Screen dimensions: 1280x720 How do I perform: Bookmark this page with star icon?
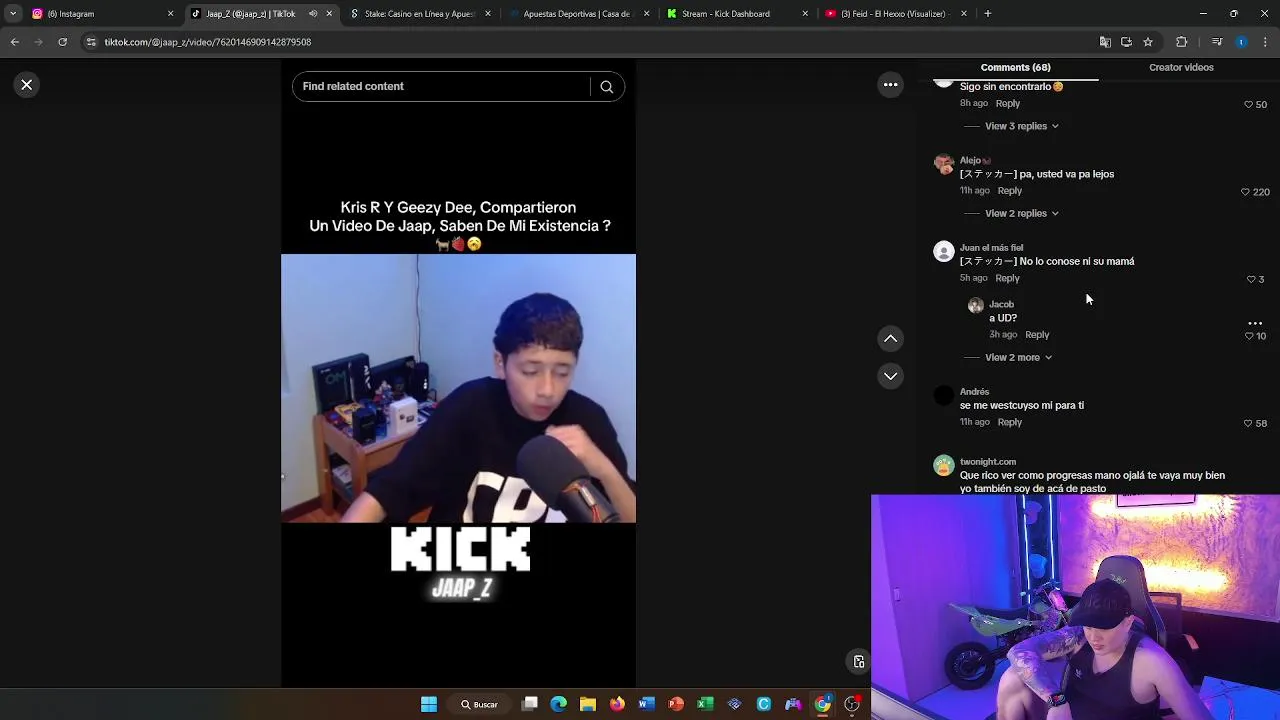pos(1148,42)
